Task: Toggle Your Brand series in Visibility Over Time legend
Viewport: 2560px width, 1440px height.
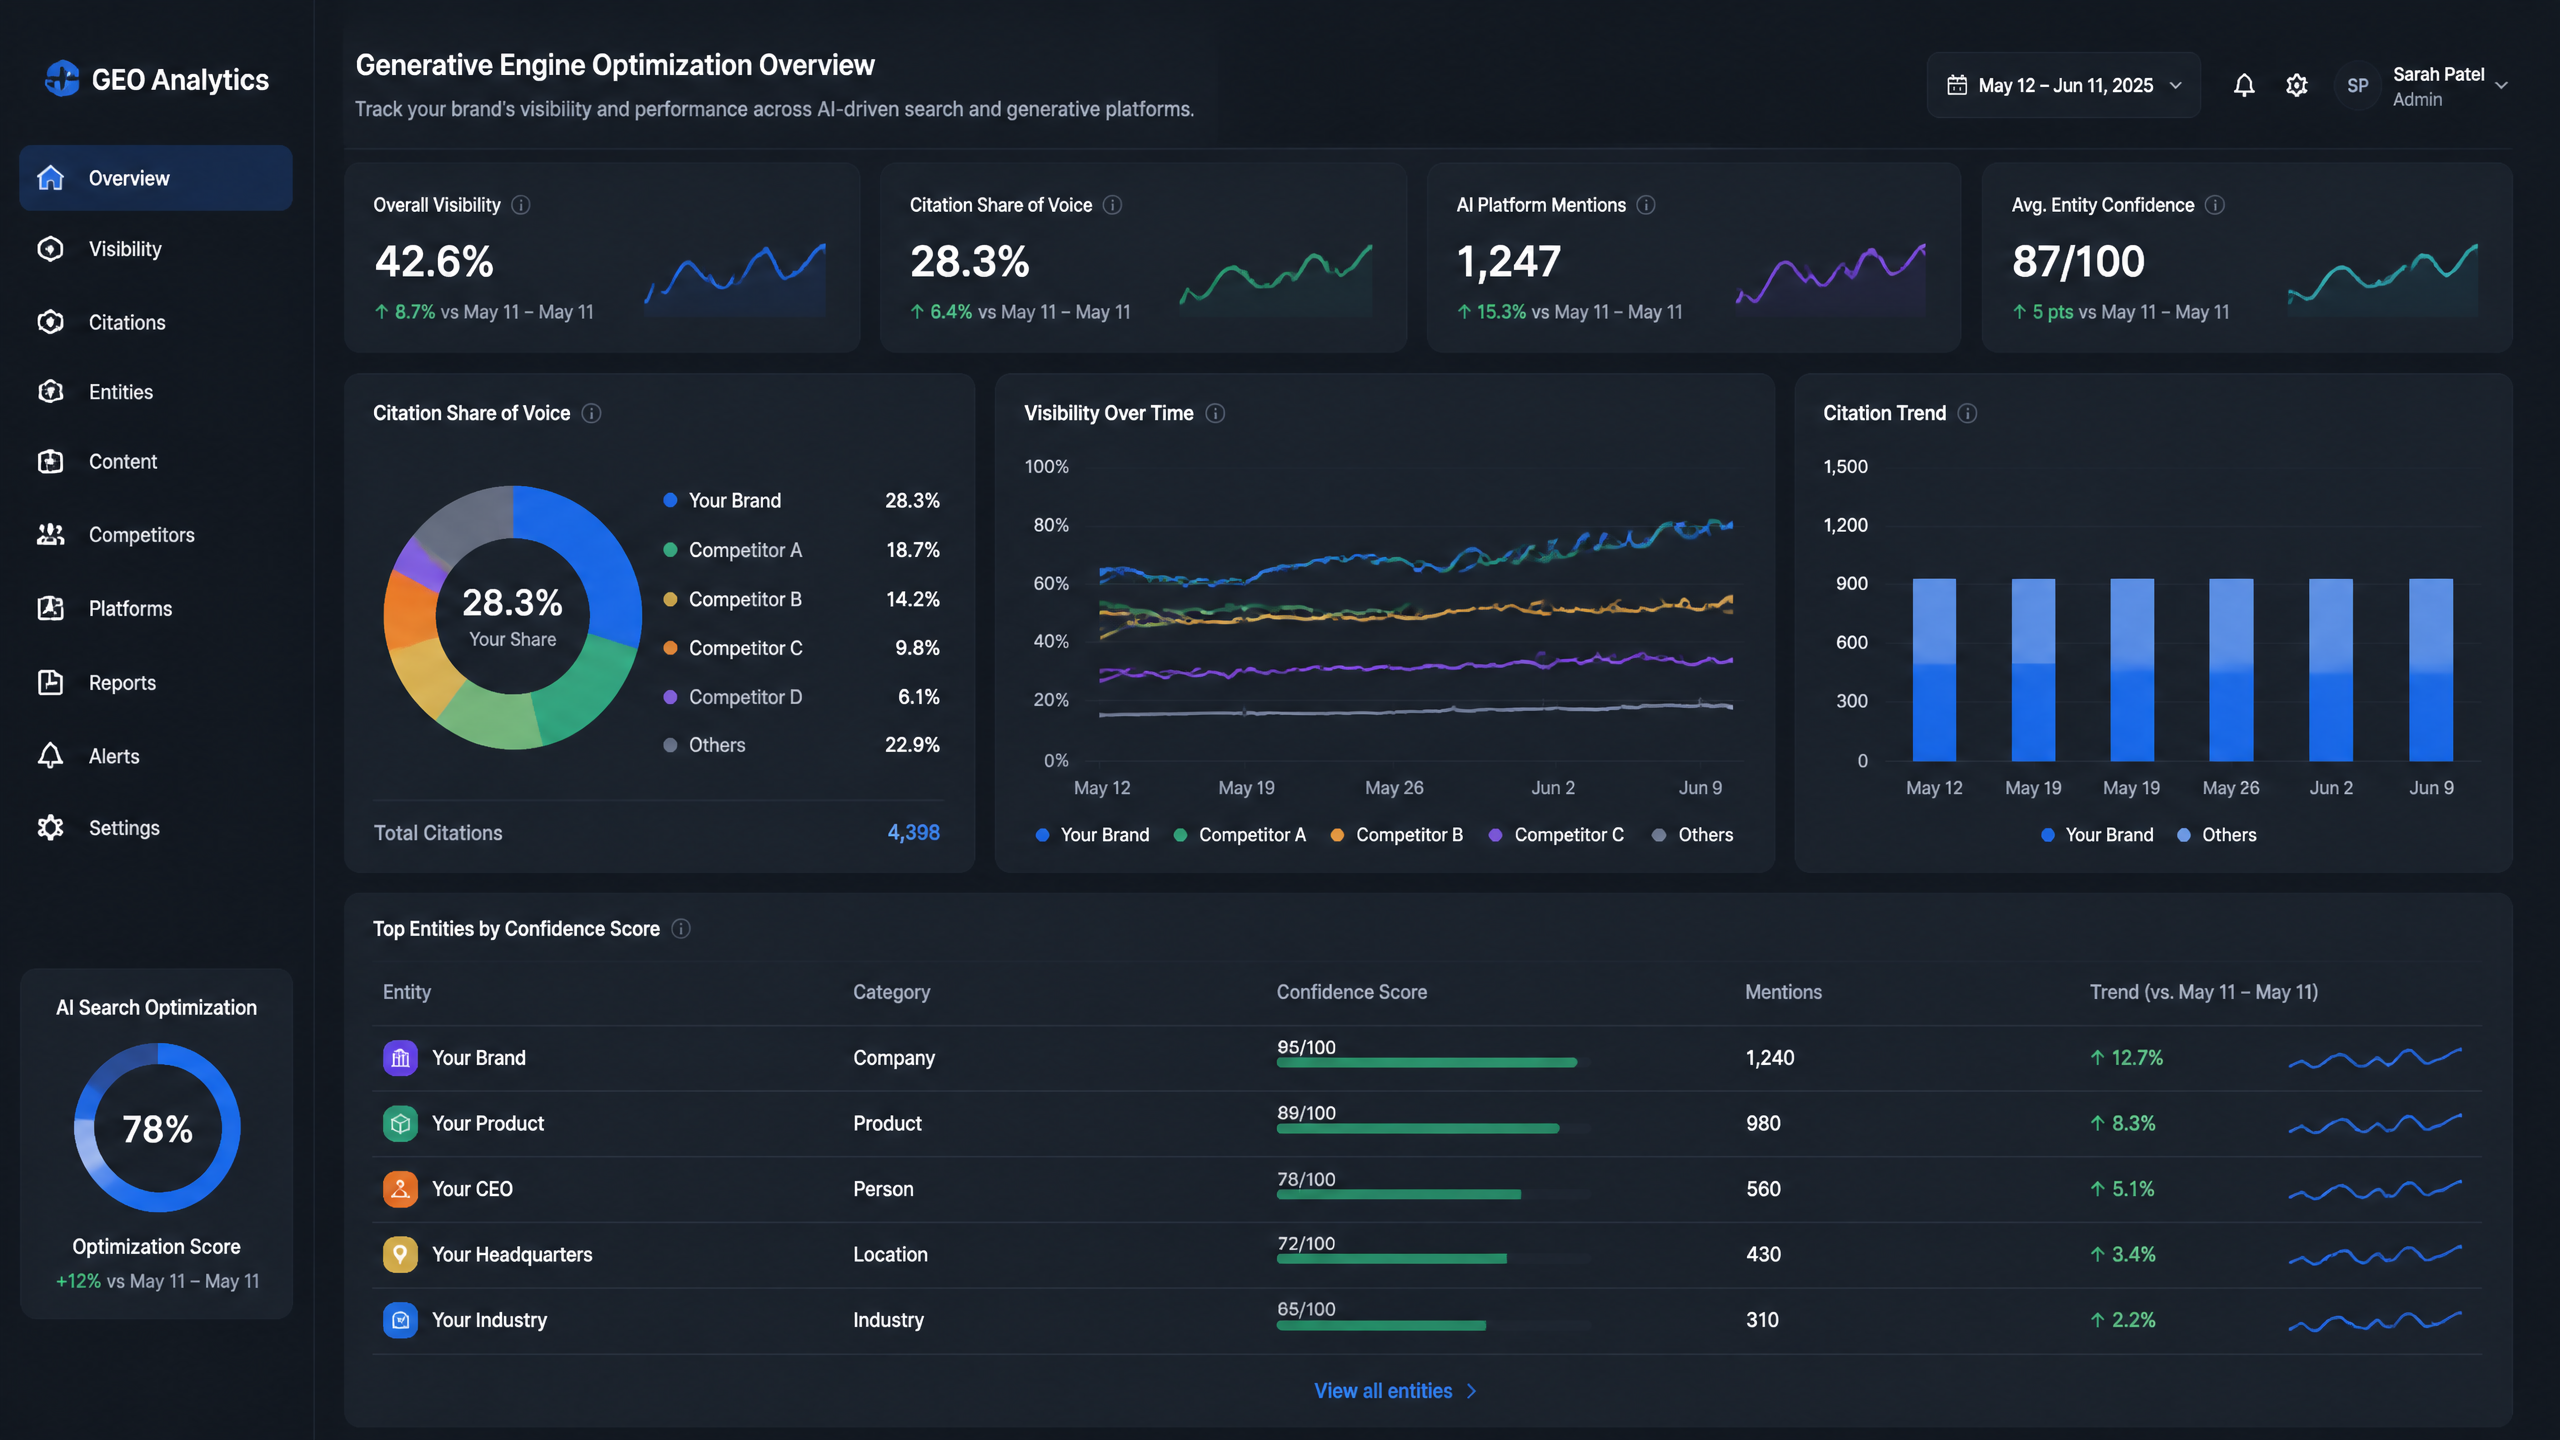Action: click(x=1092, y=835)
